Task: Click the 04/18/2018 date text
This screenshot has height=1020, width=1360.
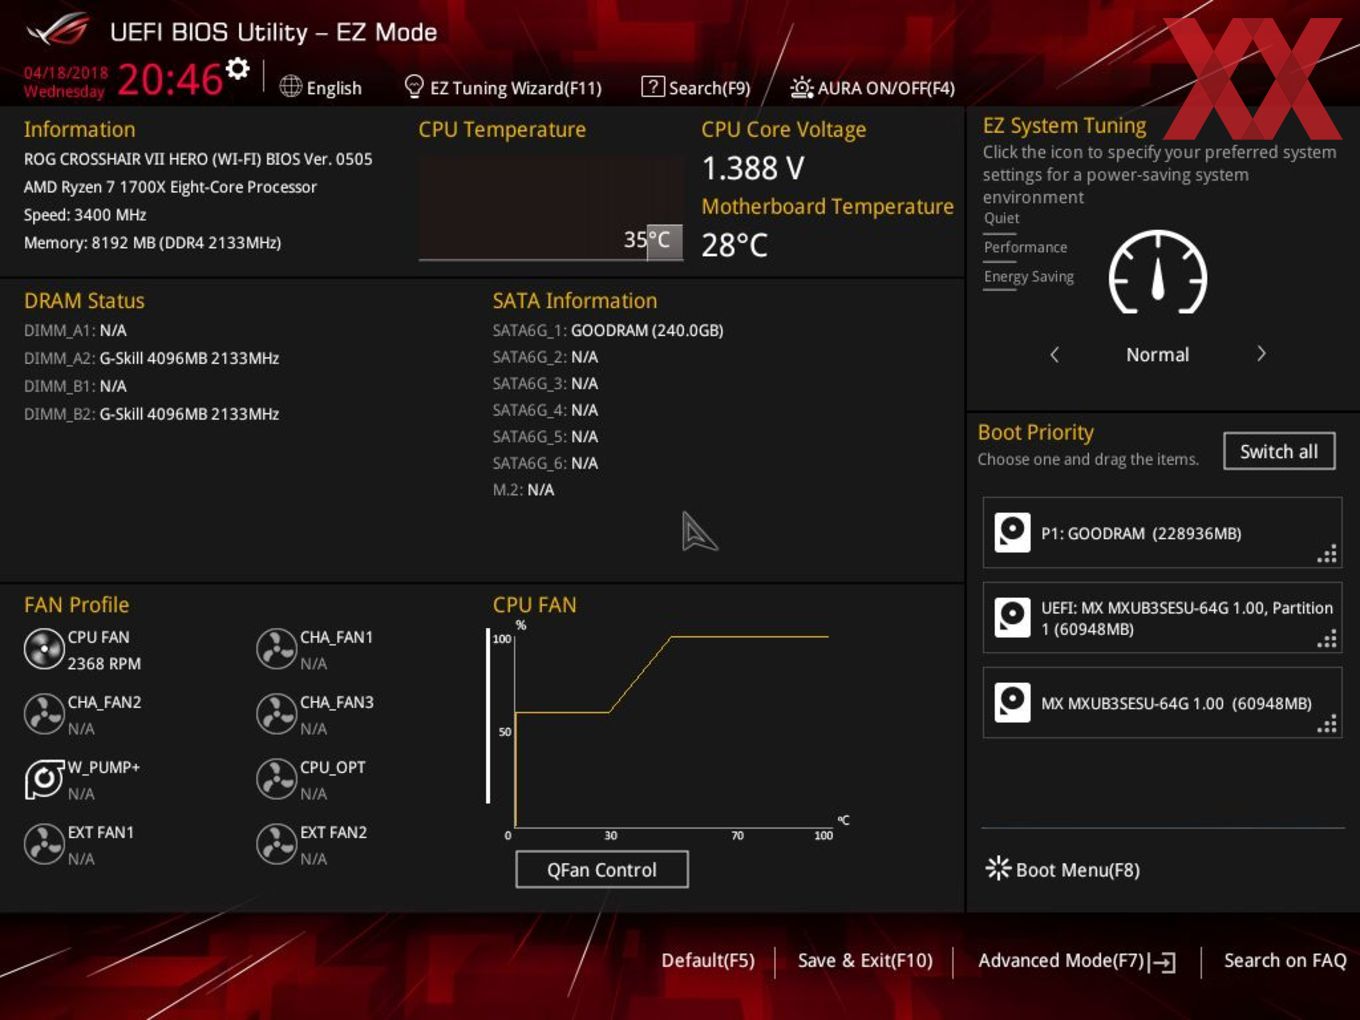Action: point(66,73)
